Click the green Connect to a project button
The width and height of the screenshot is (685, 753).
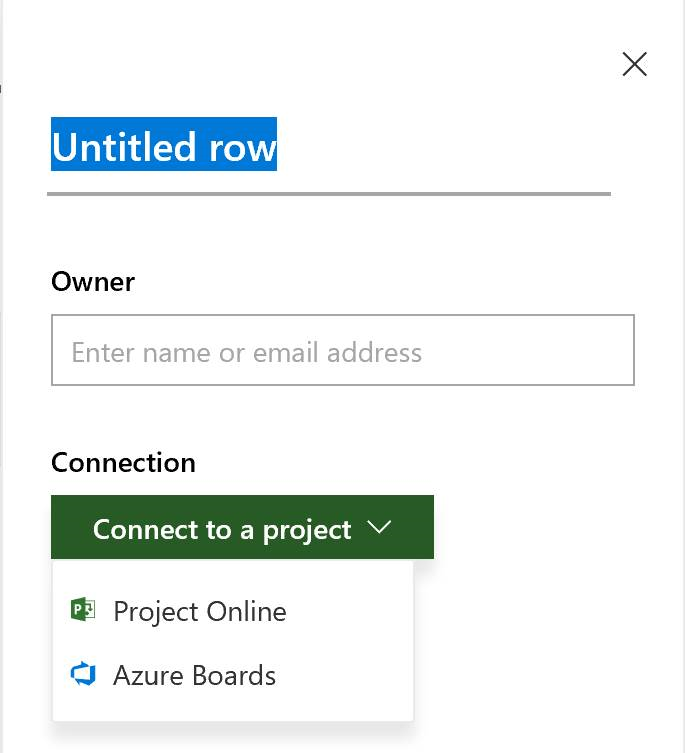click(242, 528)
